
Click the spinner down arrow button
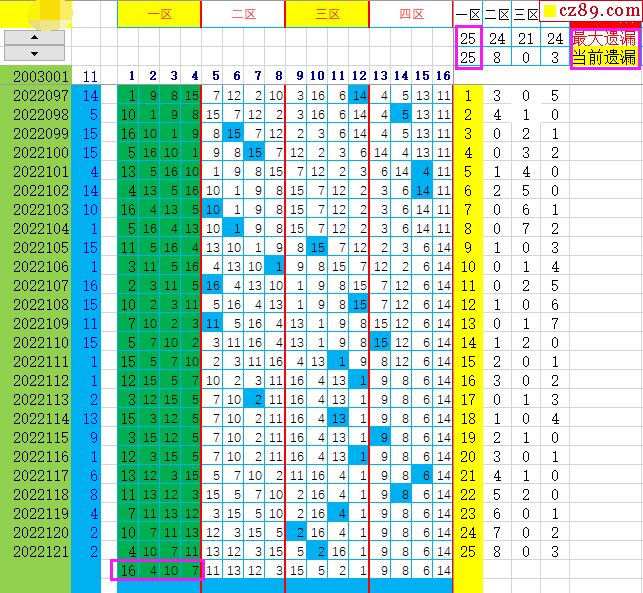pos(34,53)
